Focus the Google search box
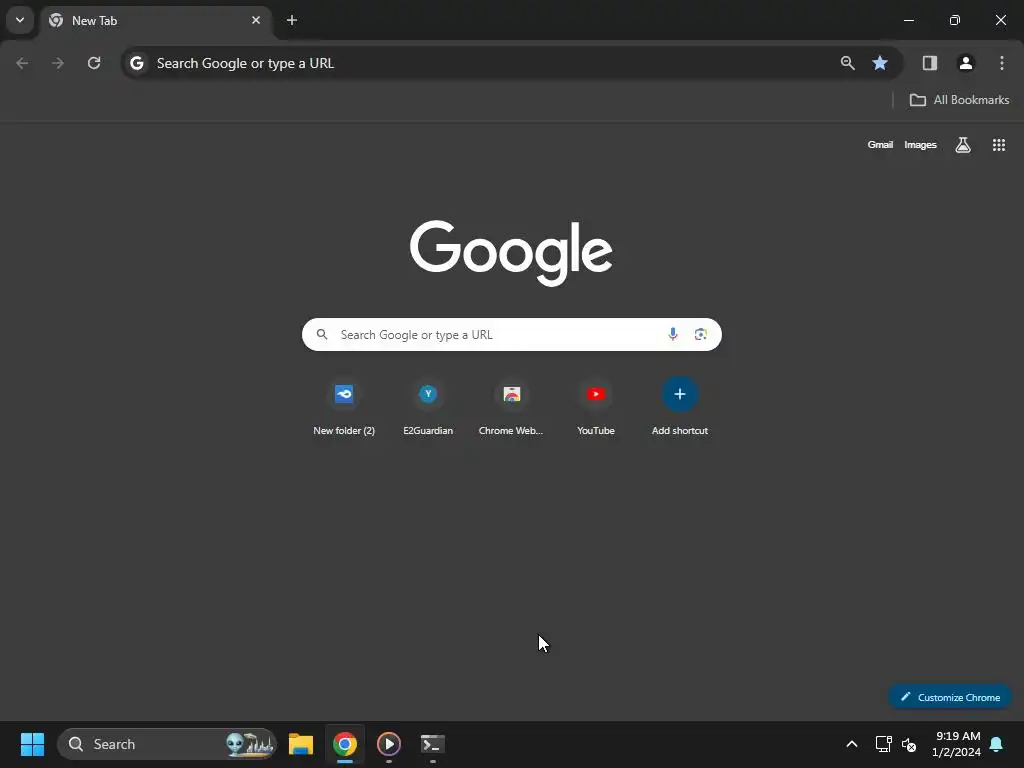This screenshot has width=1024, height=768. (x=511, y=334)
